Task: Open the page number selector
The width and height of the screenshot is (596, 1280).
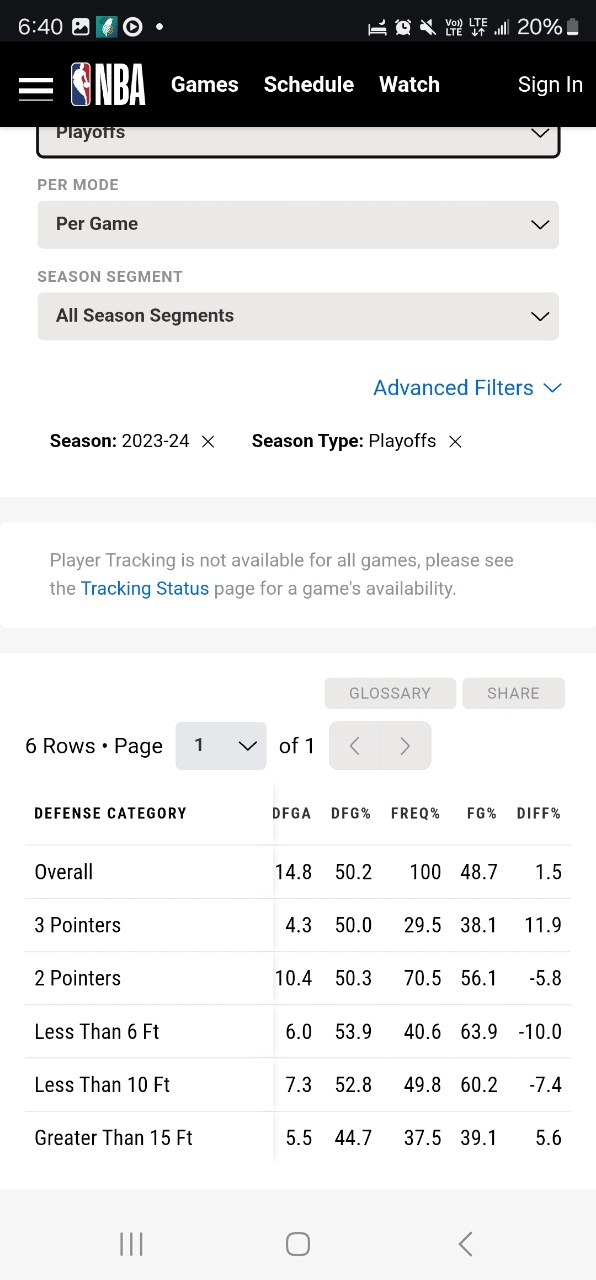Action: (221, 746)
